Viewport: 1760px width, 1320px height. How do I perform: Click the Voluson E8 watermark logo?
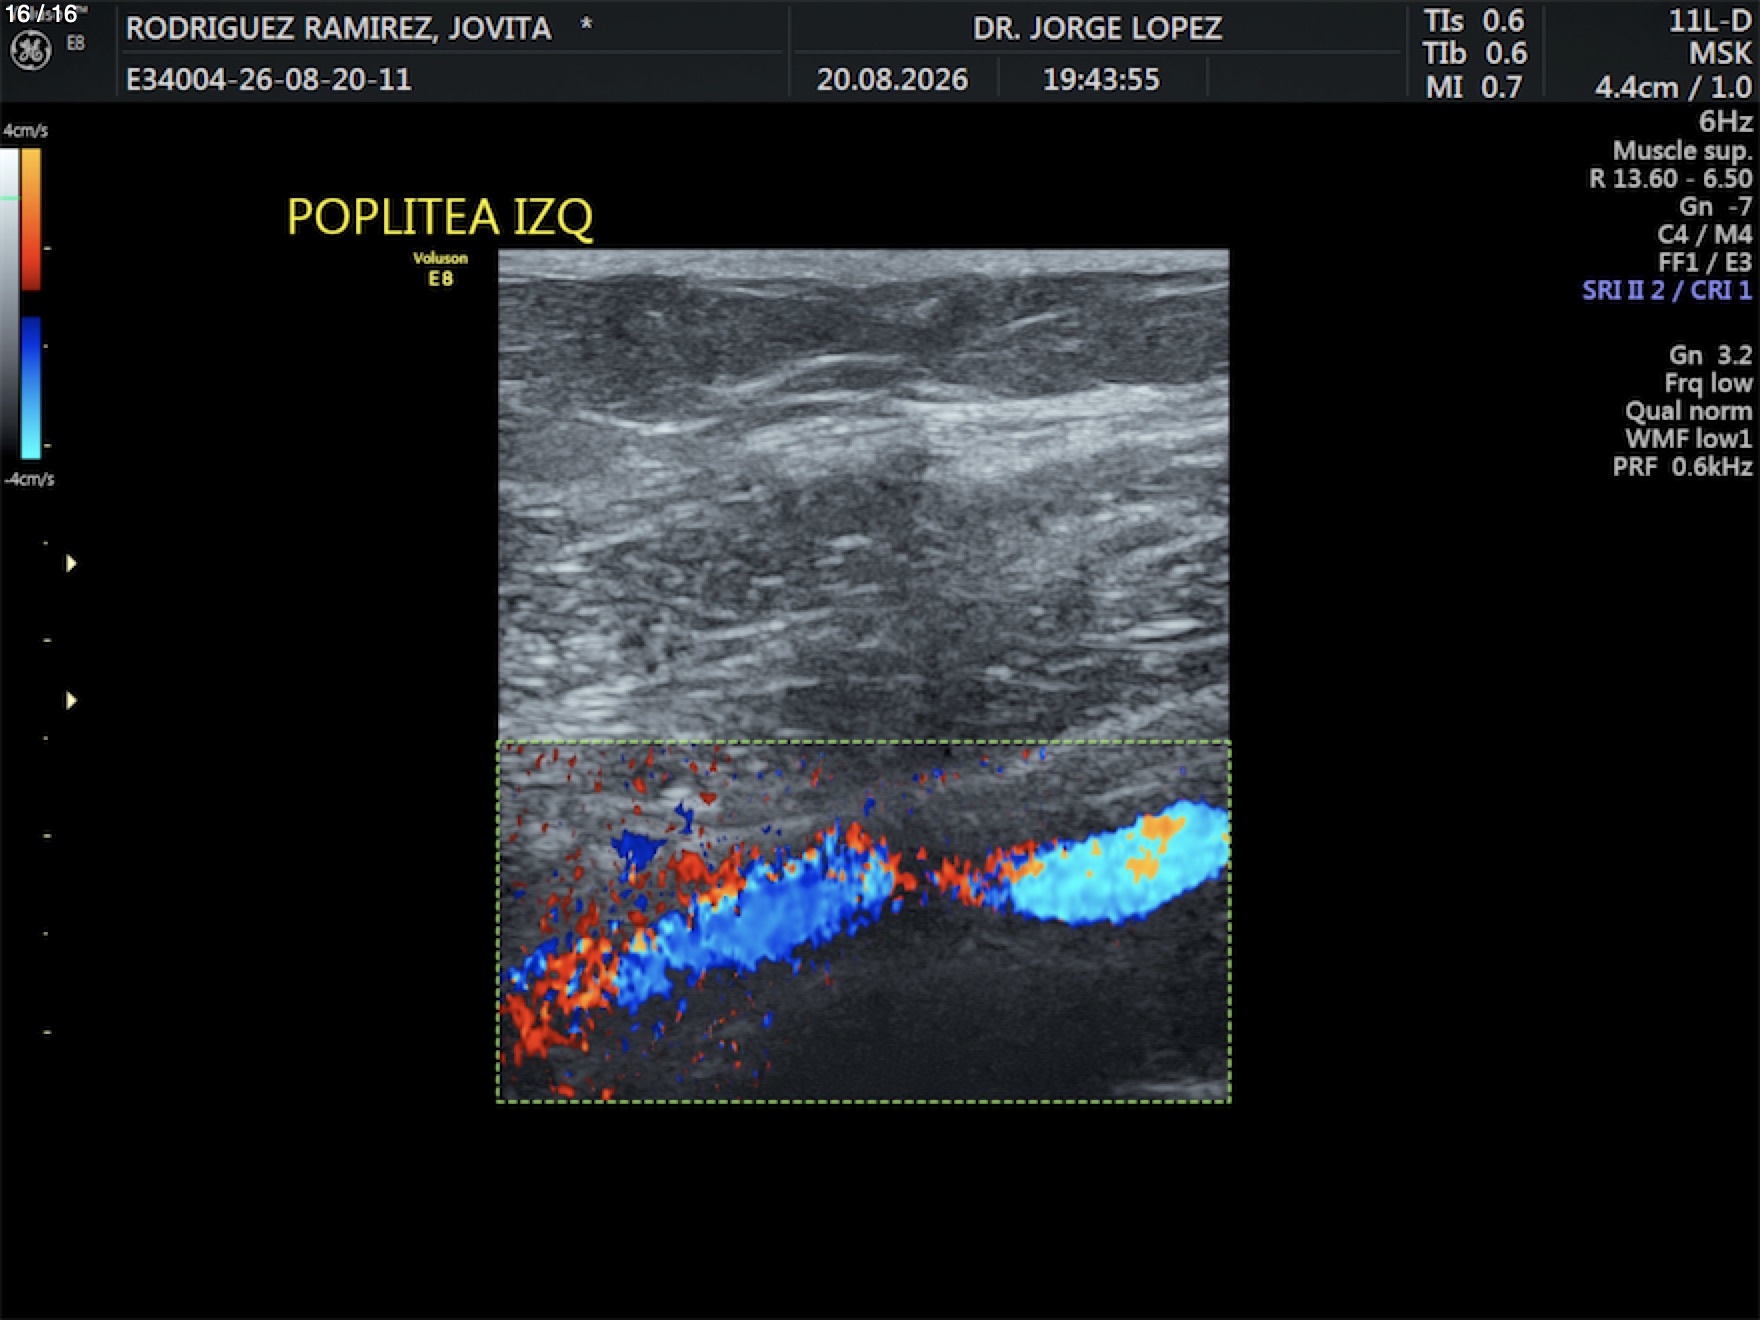click(x=440, y=268)
